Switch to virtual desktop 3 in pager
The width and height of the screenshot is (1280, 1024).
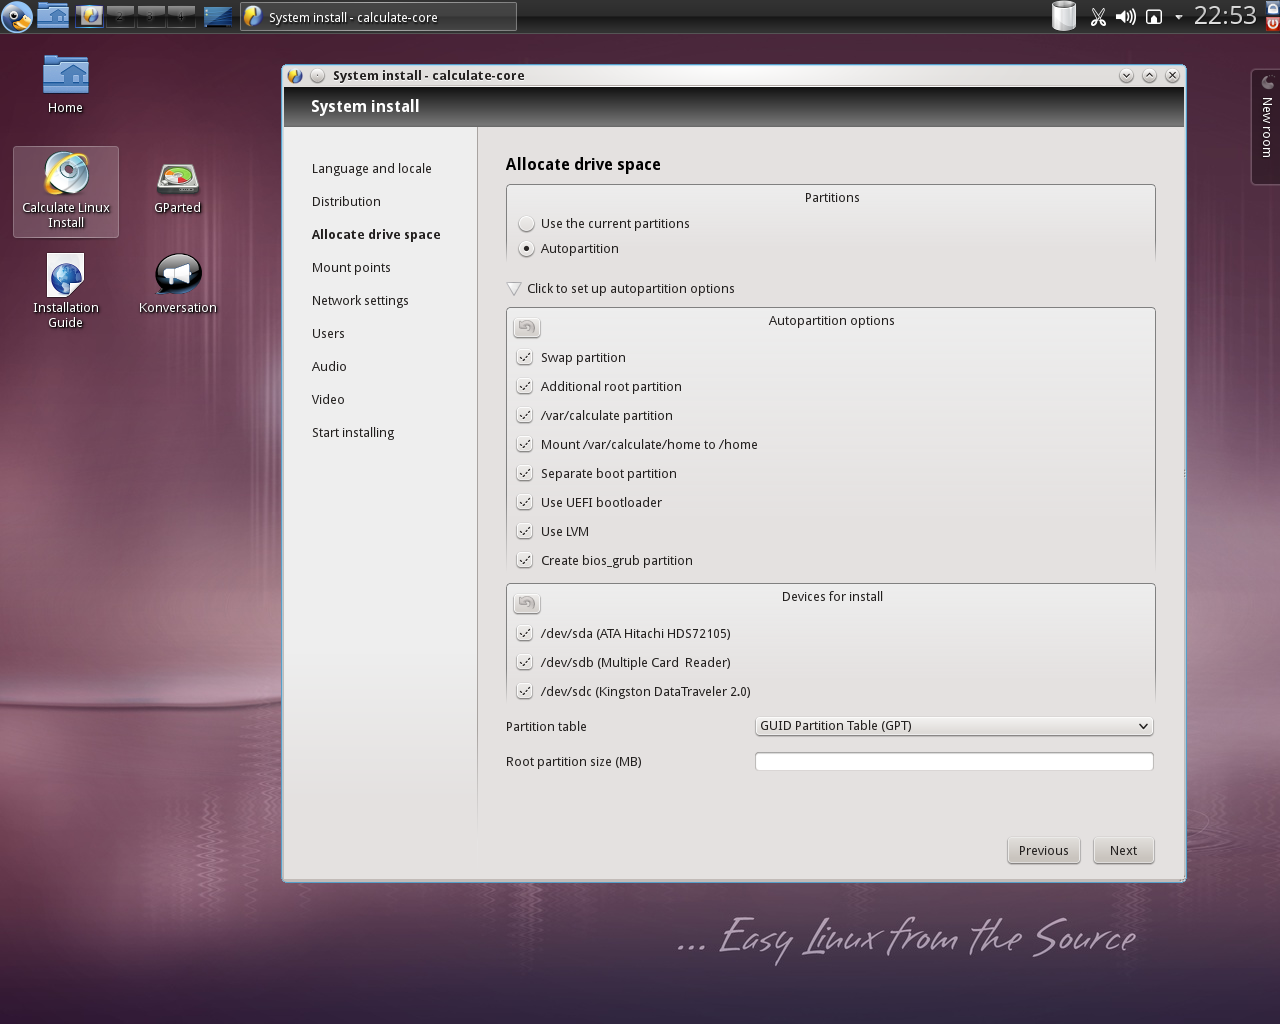(x=150, y=16)
